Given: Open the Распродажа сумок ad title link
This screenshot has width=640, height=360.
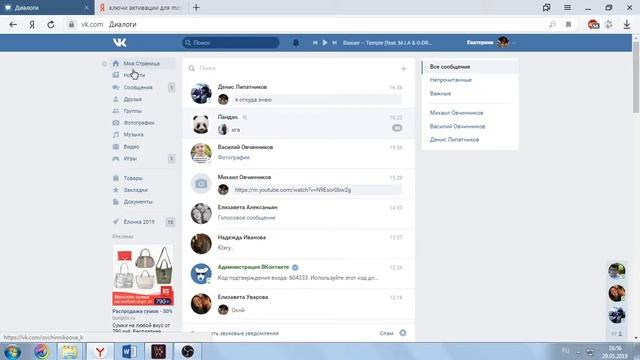Looking at the screenshot, I should pyautogui.click(x=142, y=311).
